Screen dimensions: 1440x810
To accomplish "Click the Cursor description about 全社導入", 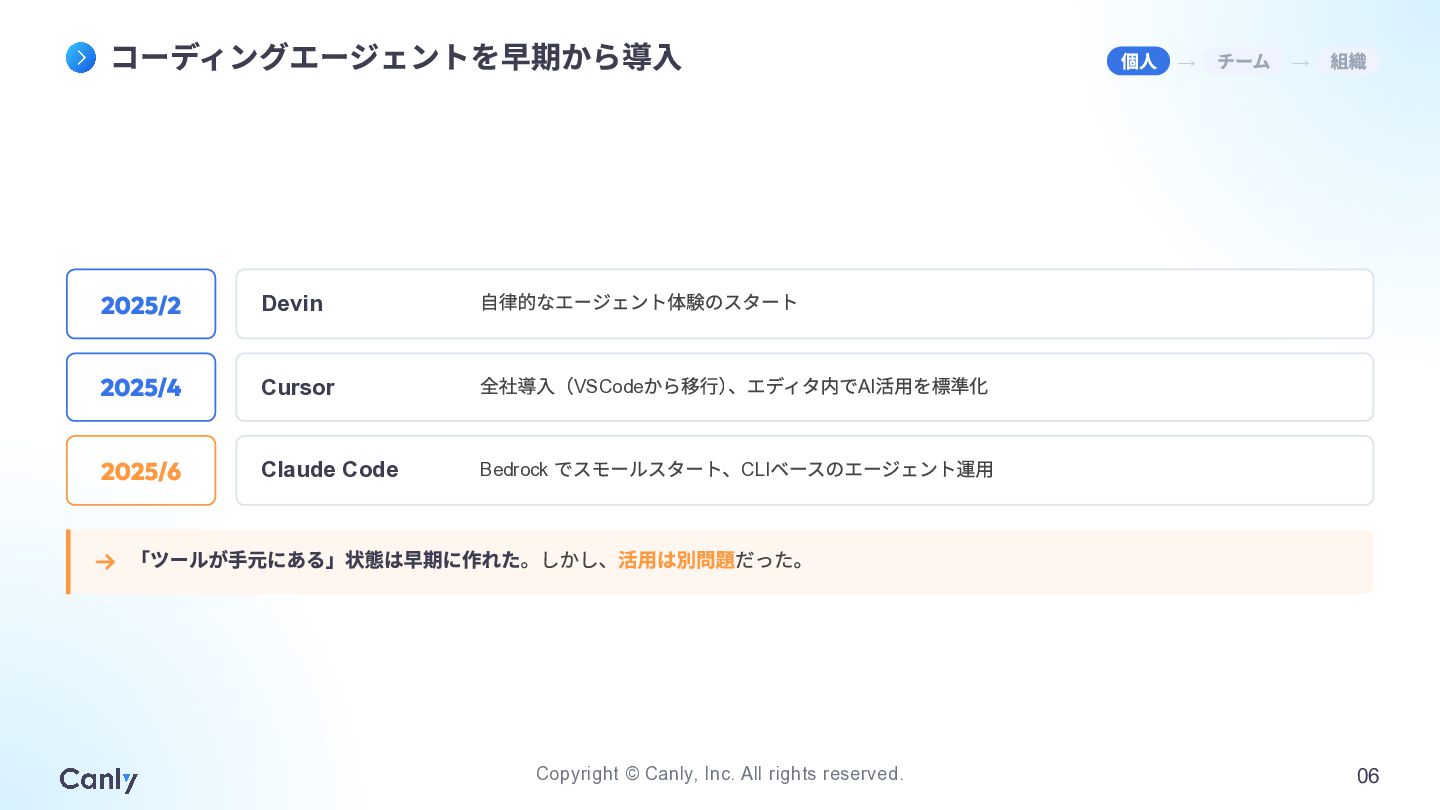I will tap(734, 386).
